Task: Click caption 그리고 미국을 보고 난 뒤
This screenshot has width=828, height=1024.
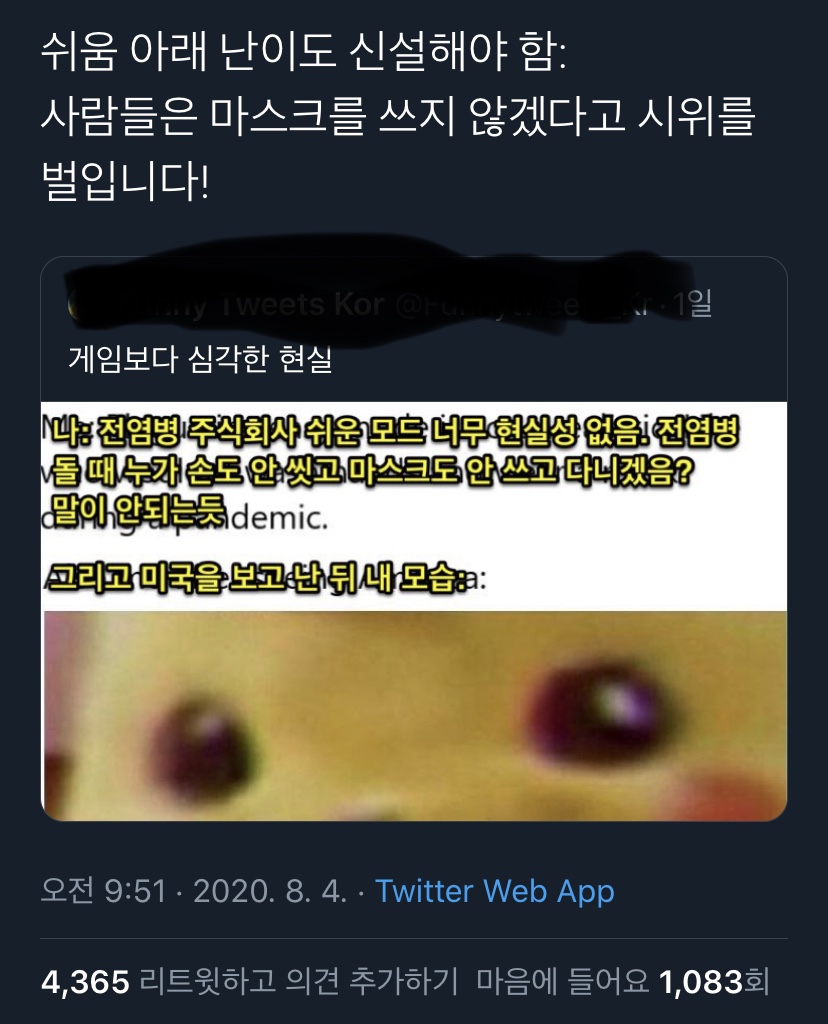Action: 257,578
